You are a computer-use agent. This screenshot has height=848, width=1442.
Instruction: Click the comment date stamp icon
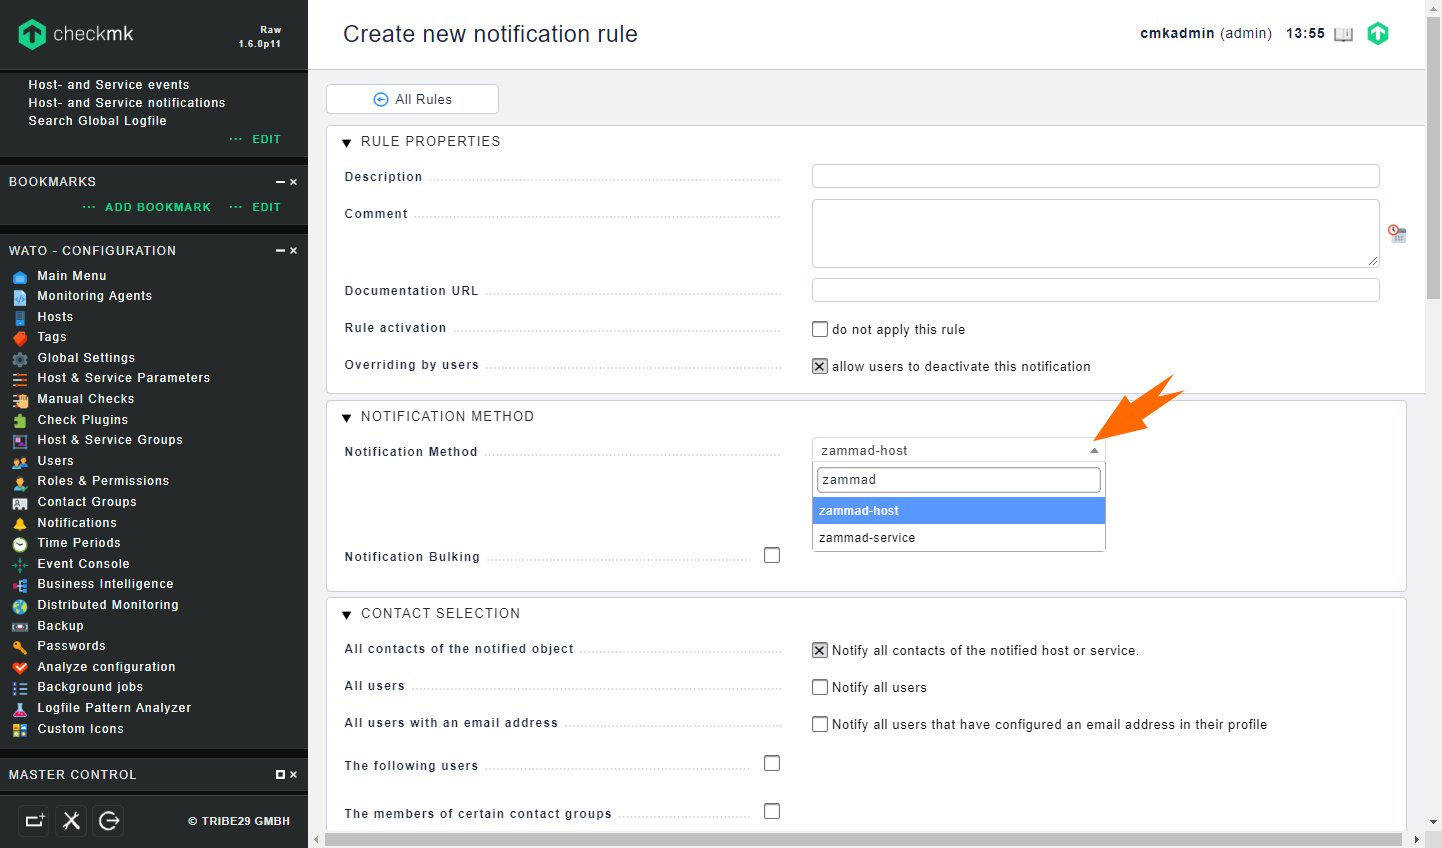(x=1397, y=233)
